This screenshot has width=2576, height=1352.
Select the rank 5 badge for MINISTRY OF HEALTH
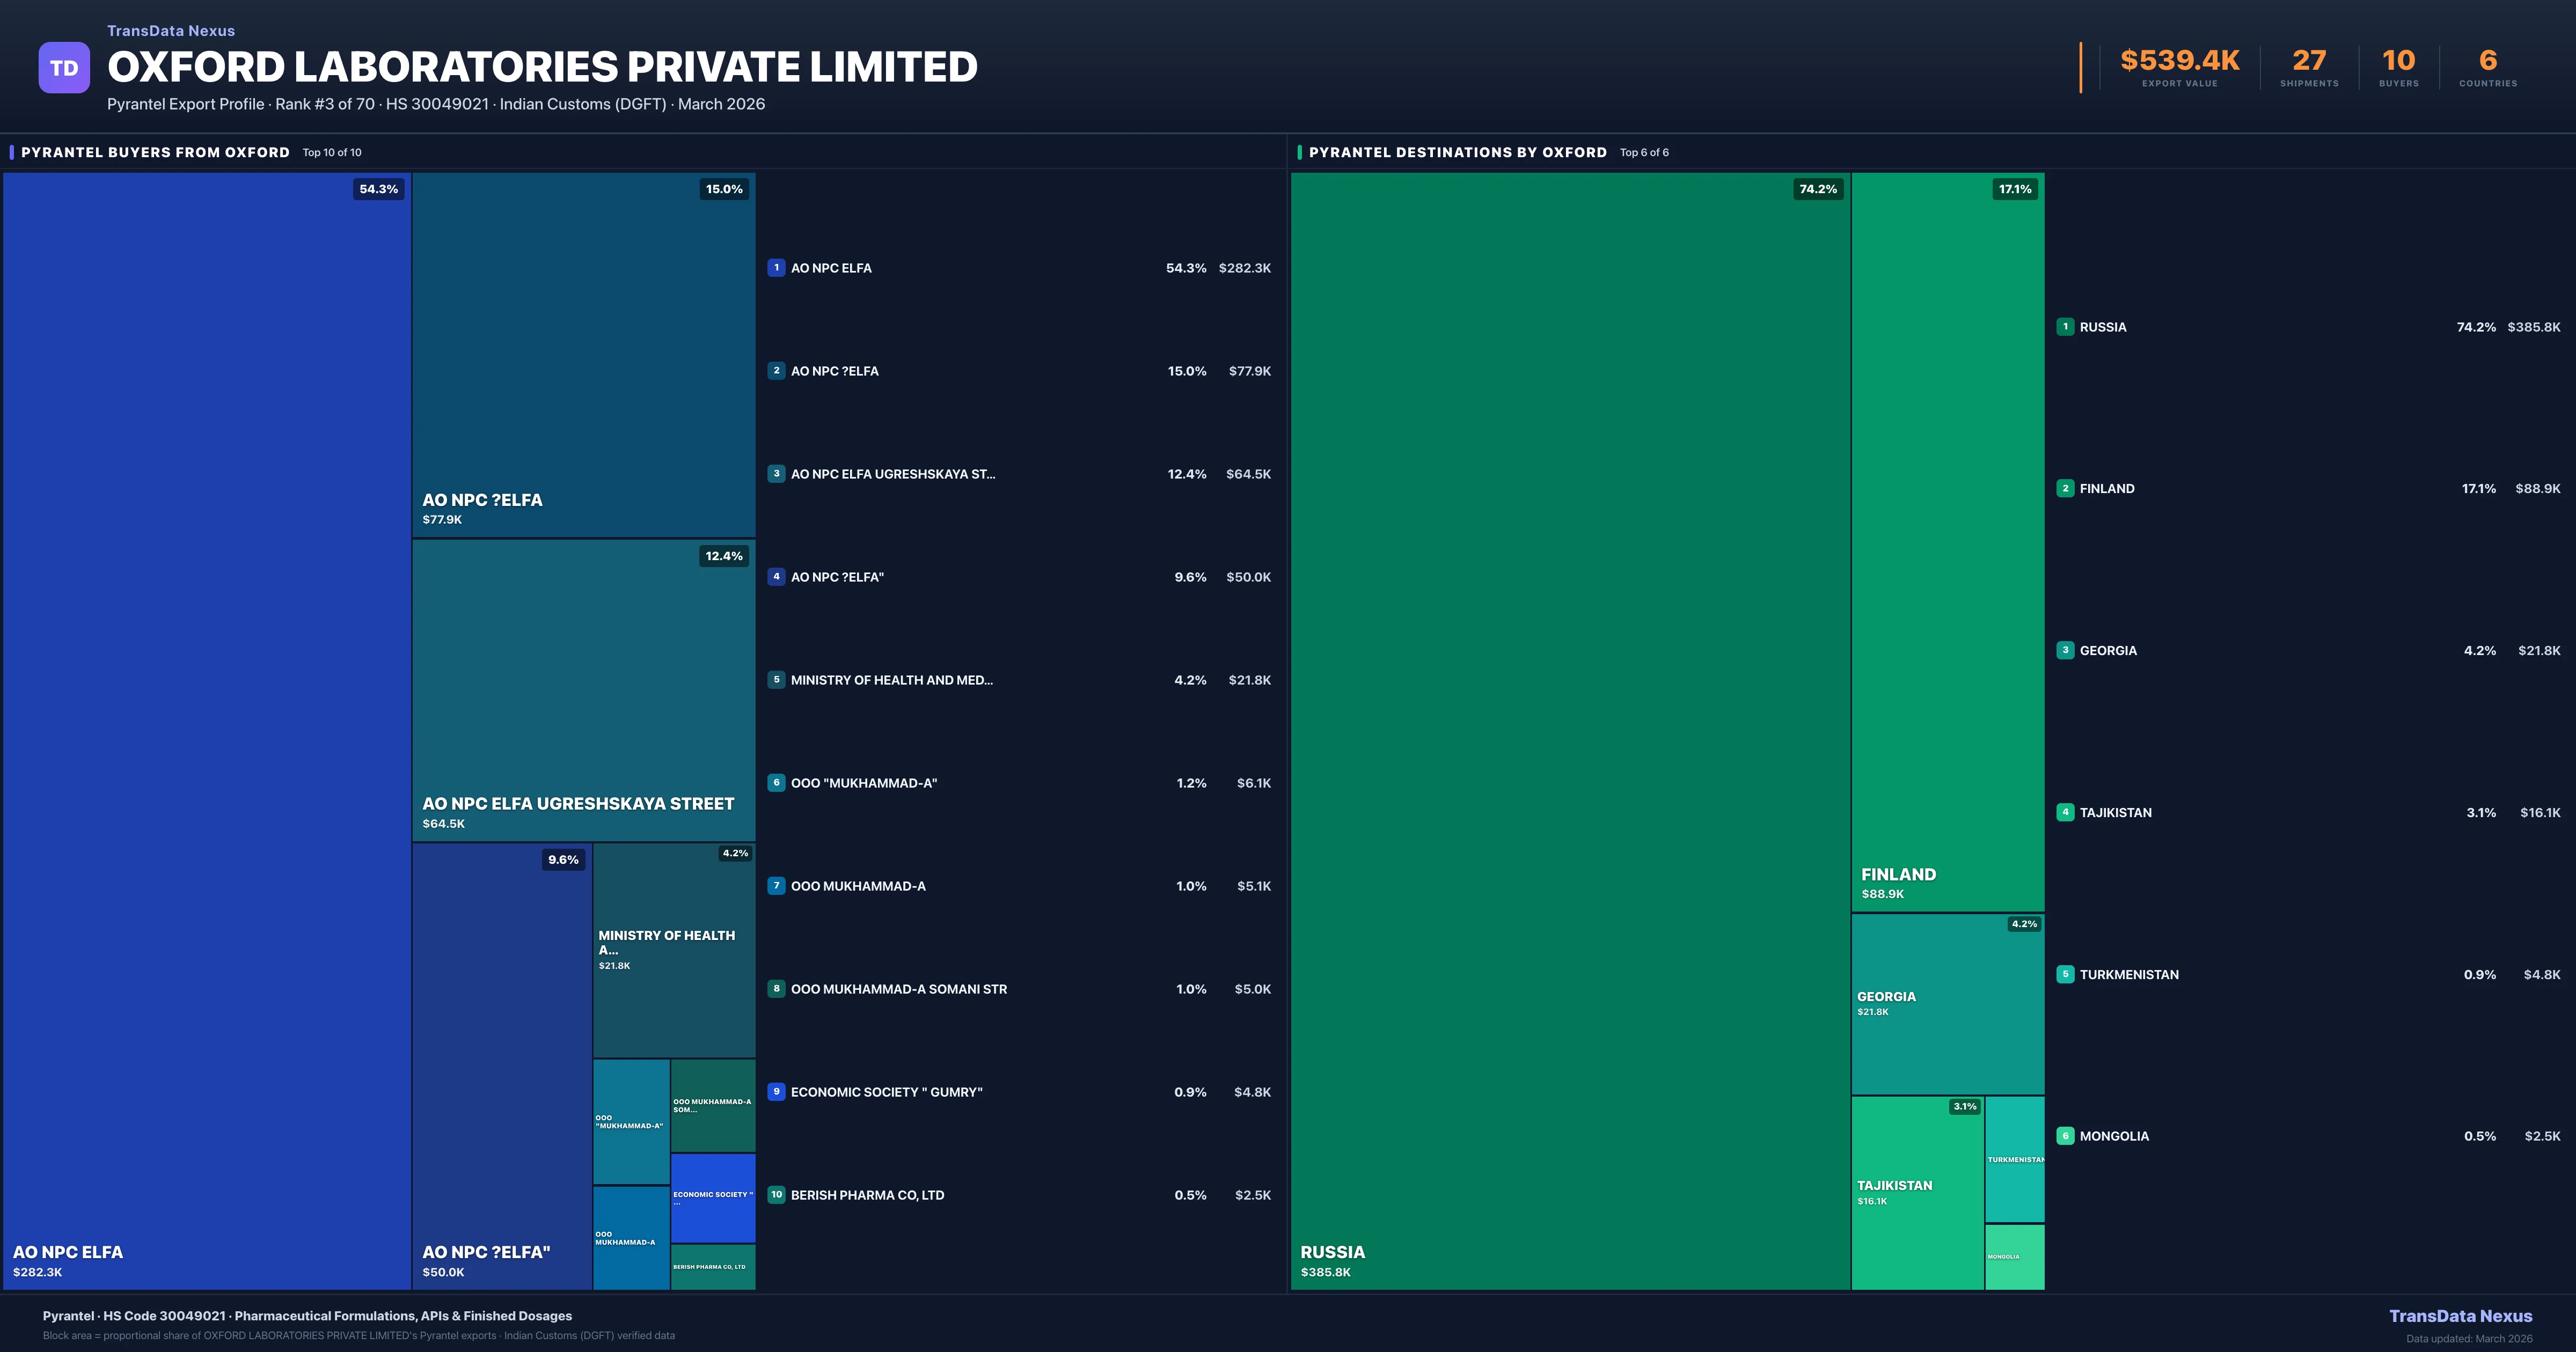coord(777,680)
